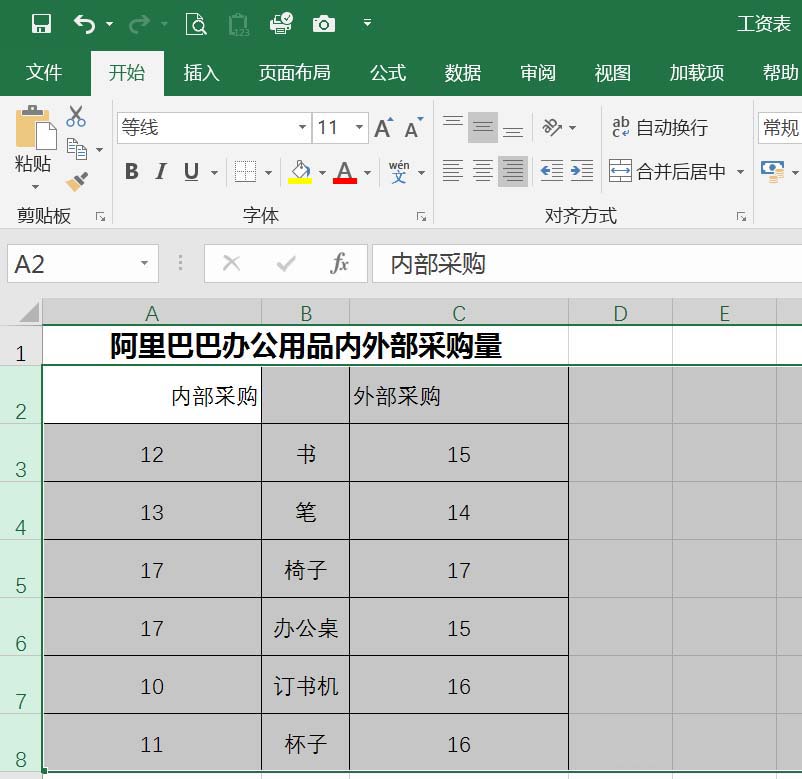Click the Undo arrow icon
The height and width of the screenshot is (779, 802).
85,24
